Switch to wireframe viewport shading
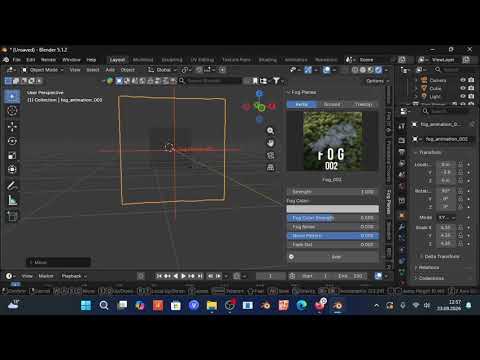The height and width of the screenshot is (360, 480). 355,70
